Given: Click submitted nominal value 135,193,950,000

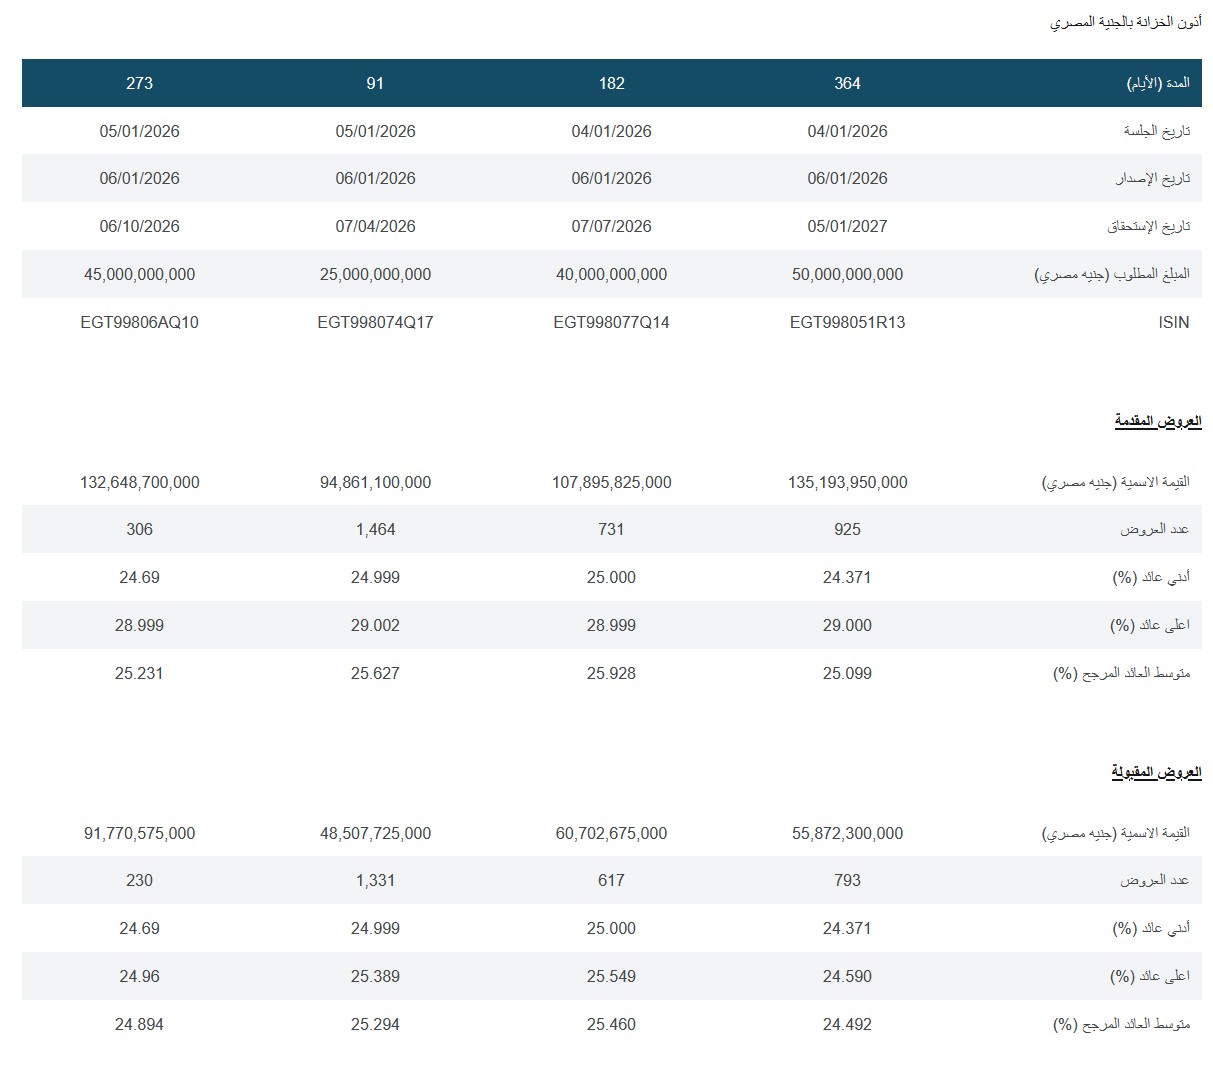Looking at the screenshot, I should (x=847, y=482).
